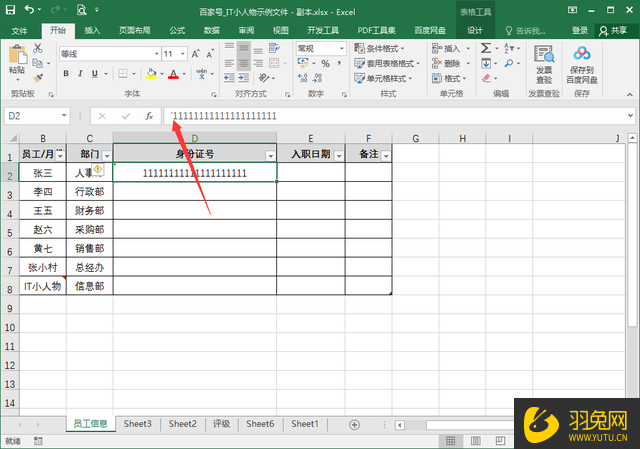Screen dimensions: 640x449
Task: Undo the last action
Action: pos(29,9)
